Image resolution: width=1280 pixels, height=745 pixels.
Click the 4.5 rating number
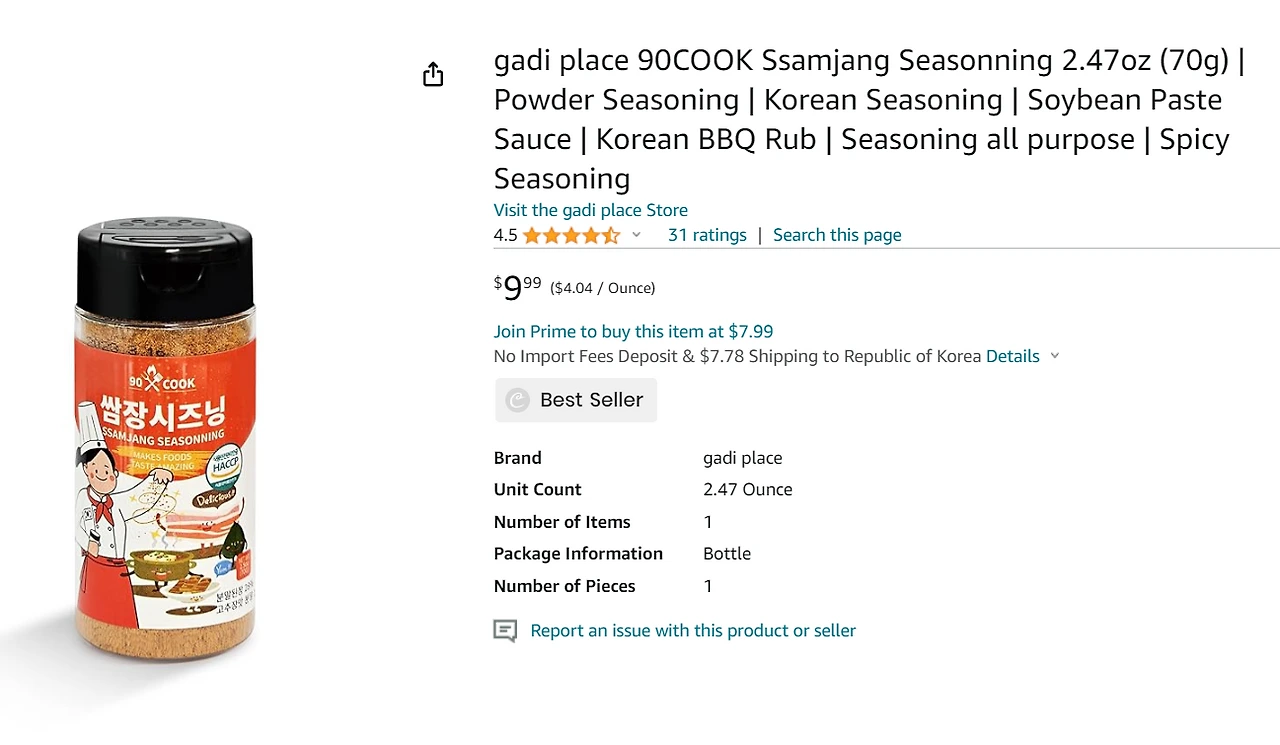pyautogui.click(x=505, y=235)
